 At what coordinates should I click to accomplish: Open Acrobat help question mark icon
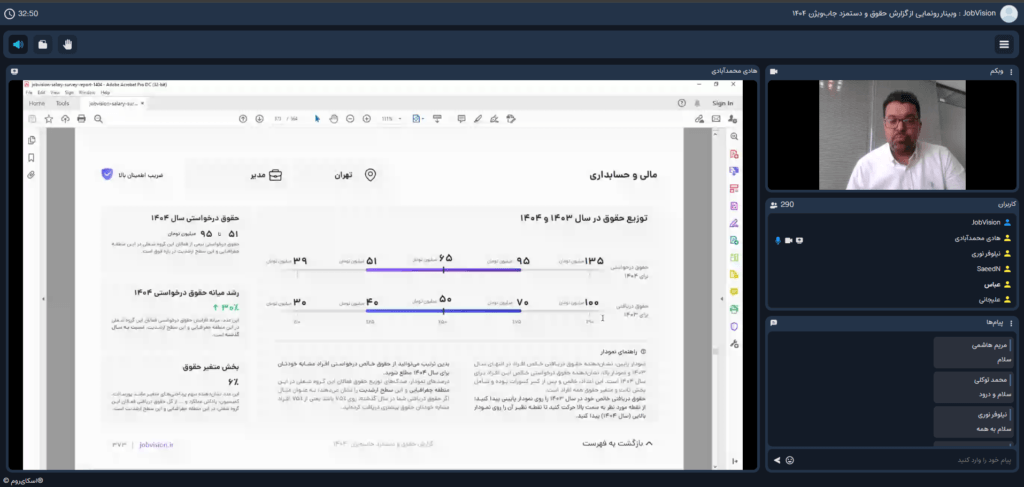[x=682, y=103]
